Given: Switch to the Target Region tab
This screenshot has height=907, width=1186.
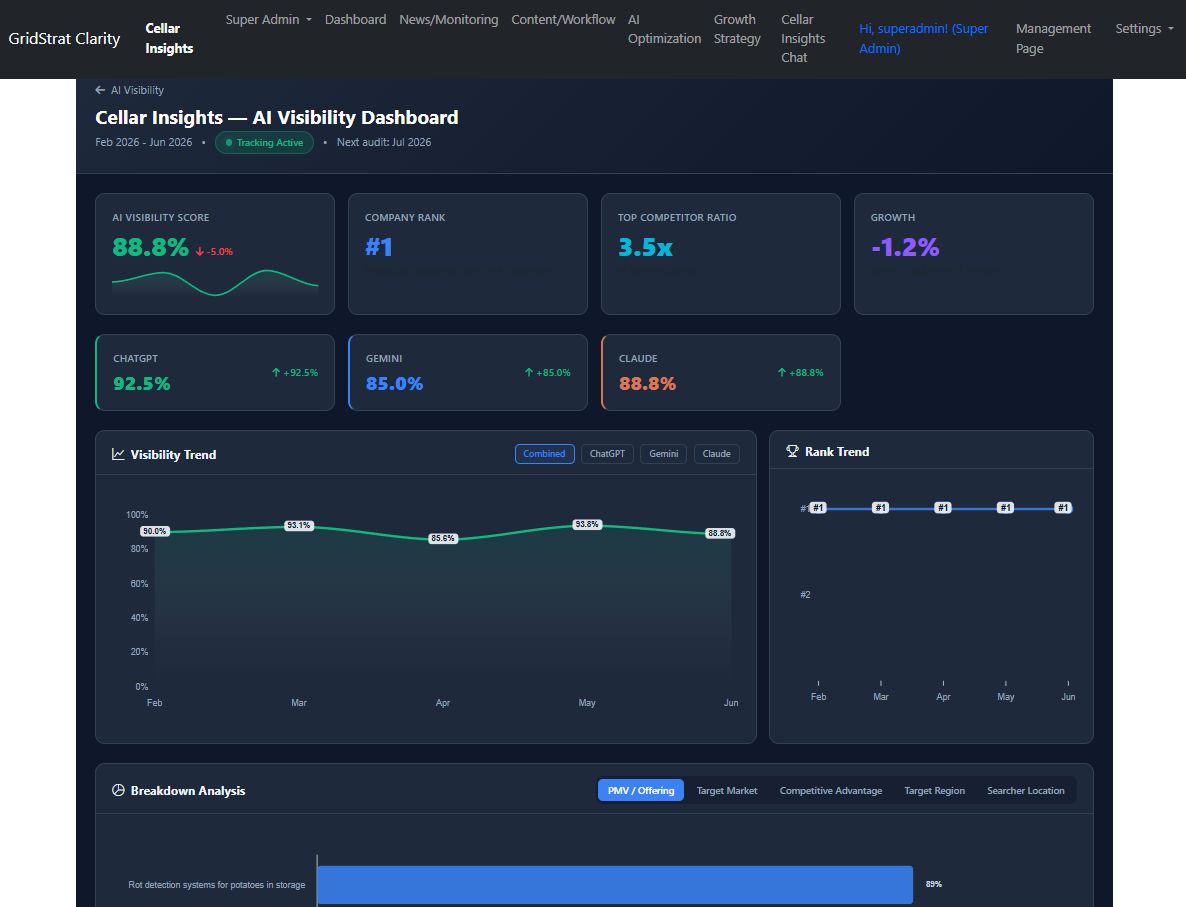Looking at the screenshot, I should 934,791.
